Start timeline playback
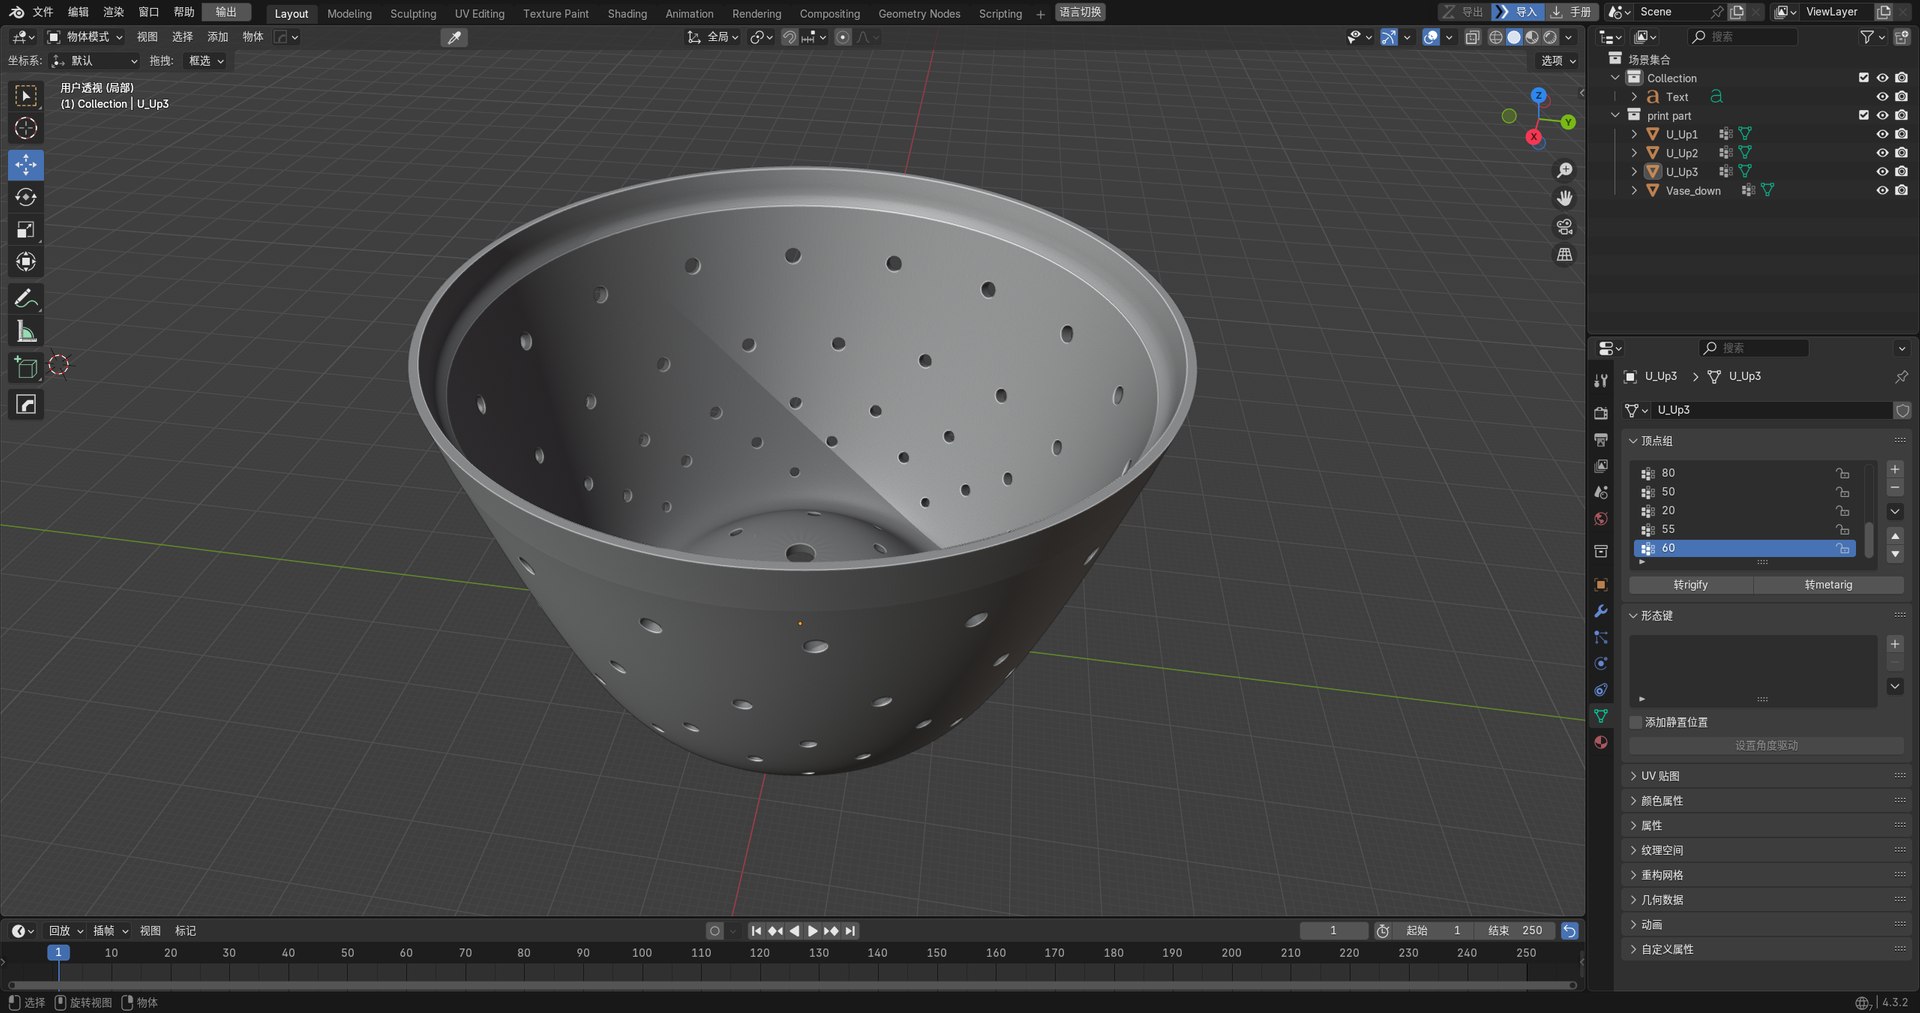The image size is (1920, 1013). 813,931
